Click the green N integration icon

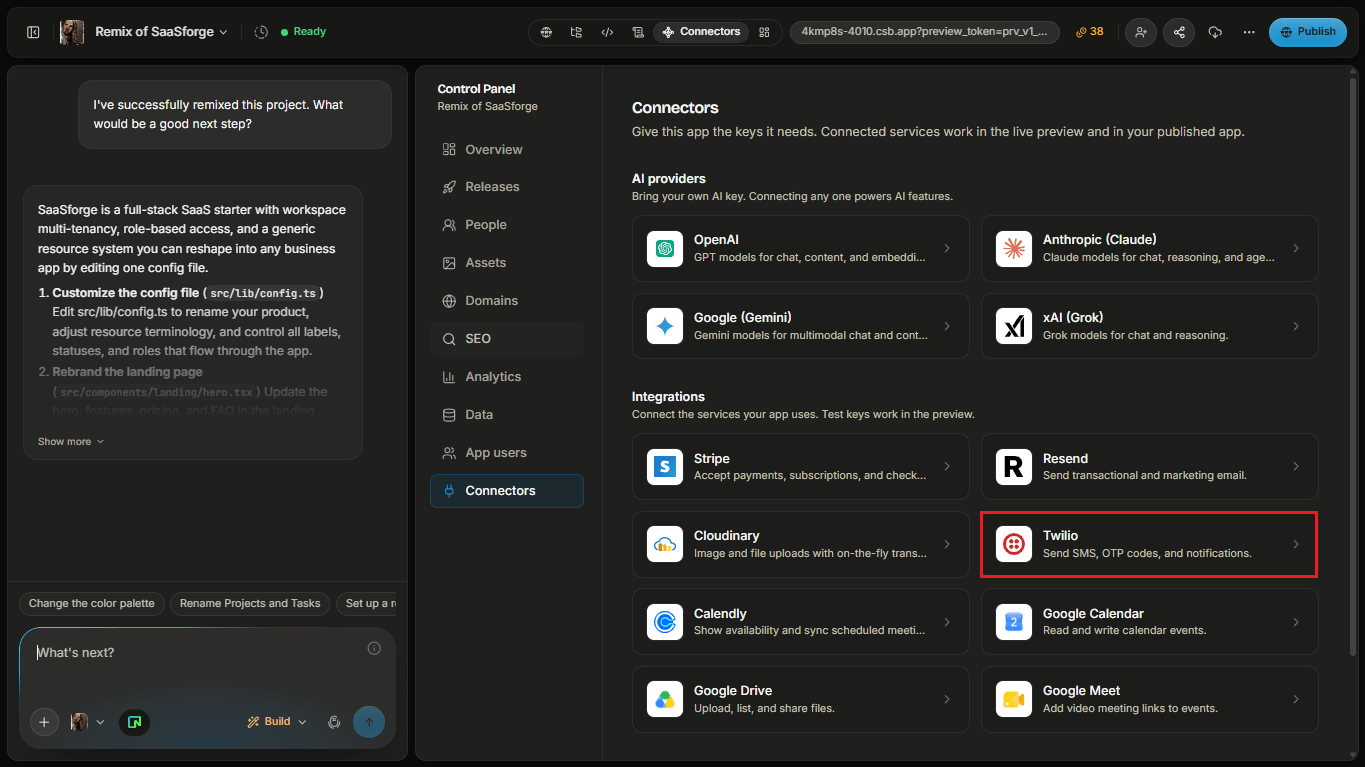pos(135,722)
